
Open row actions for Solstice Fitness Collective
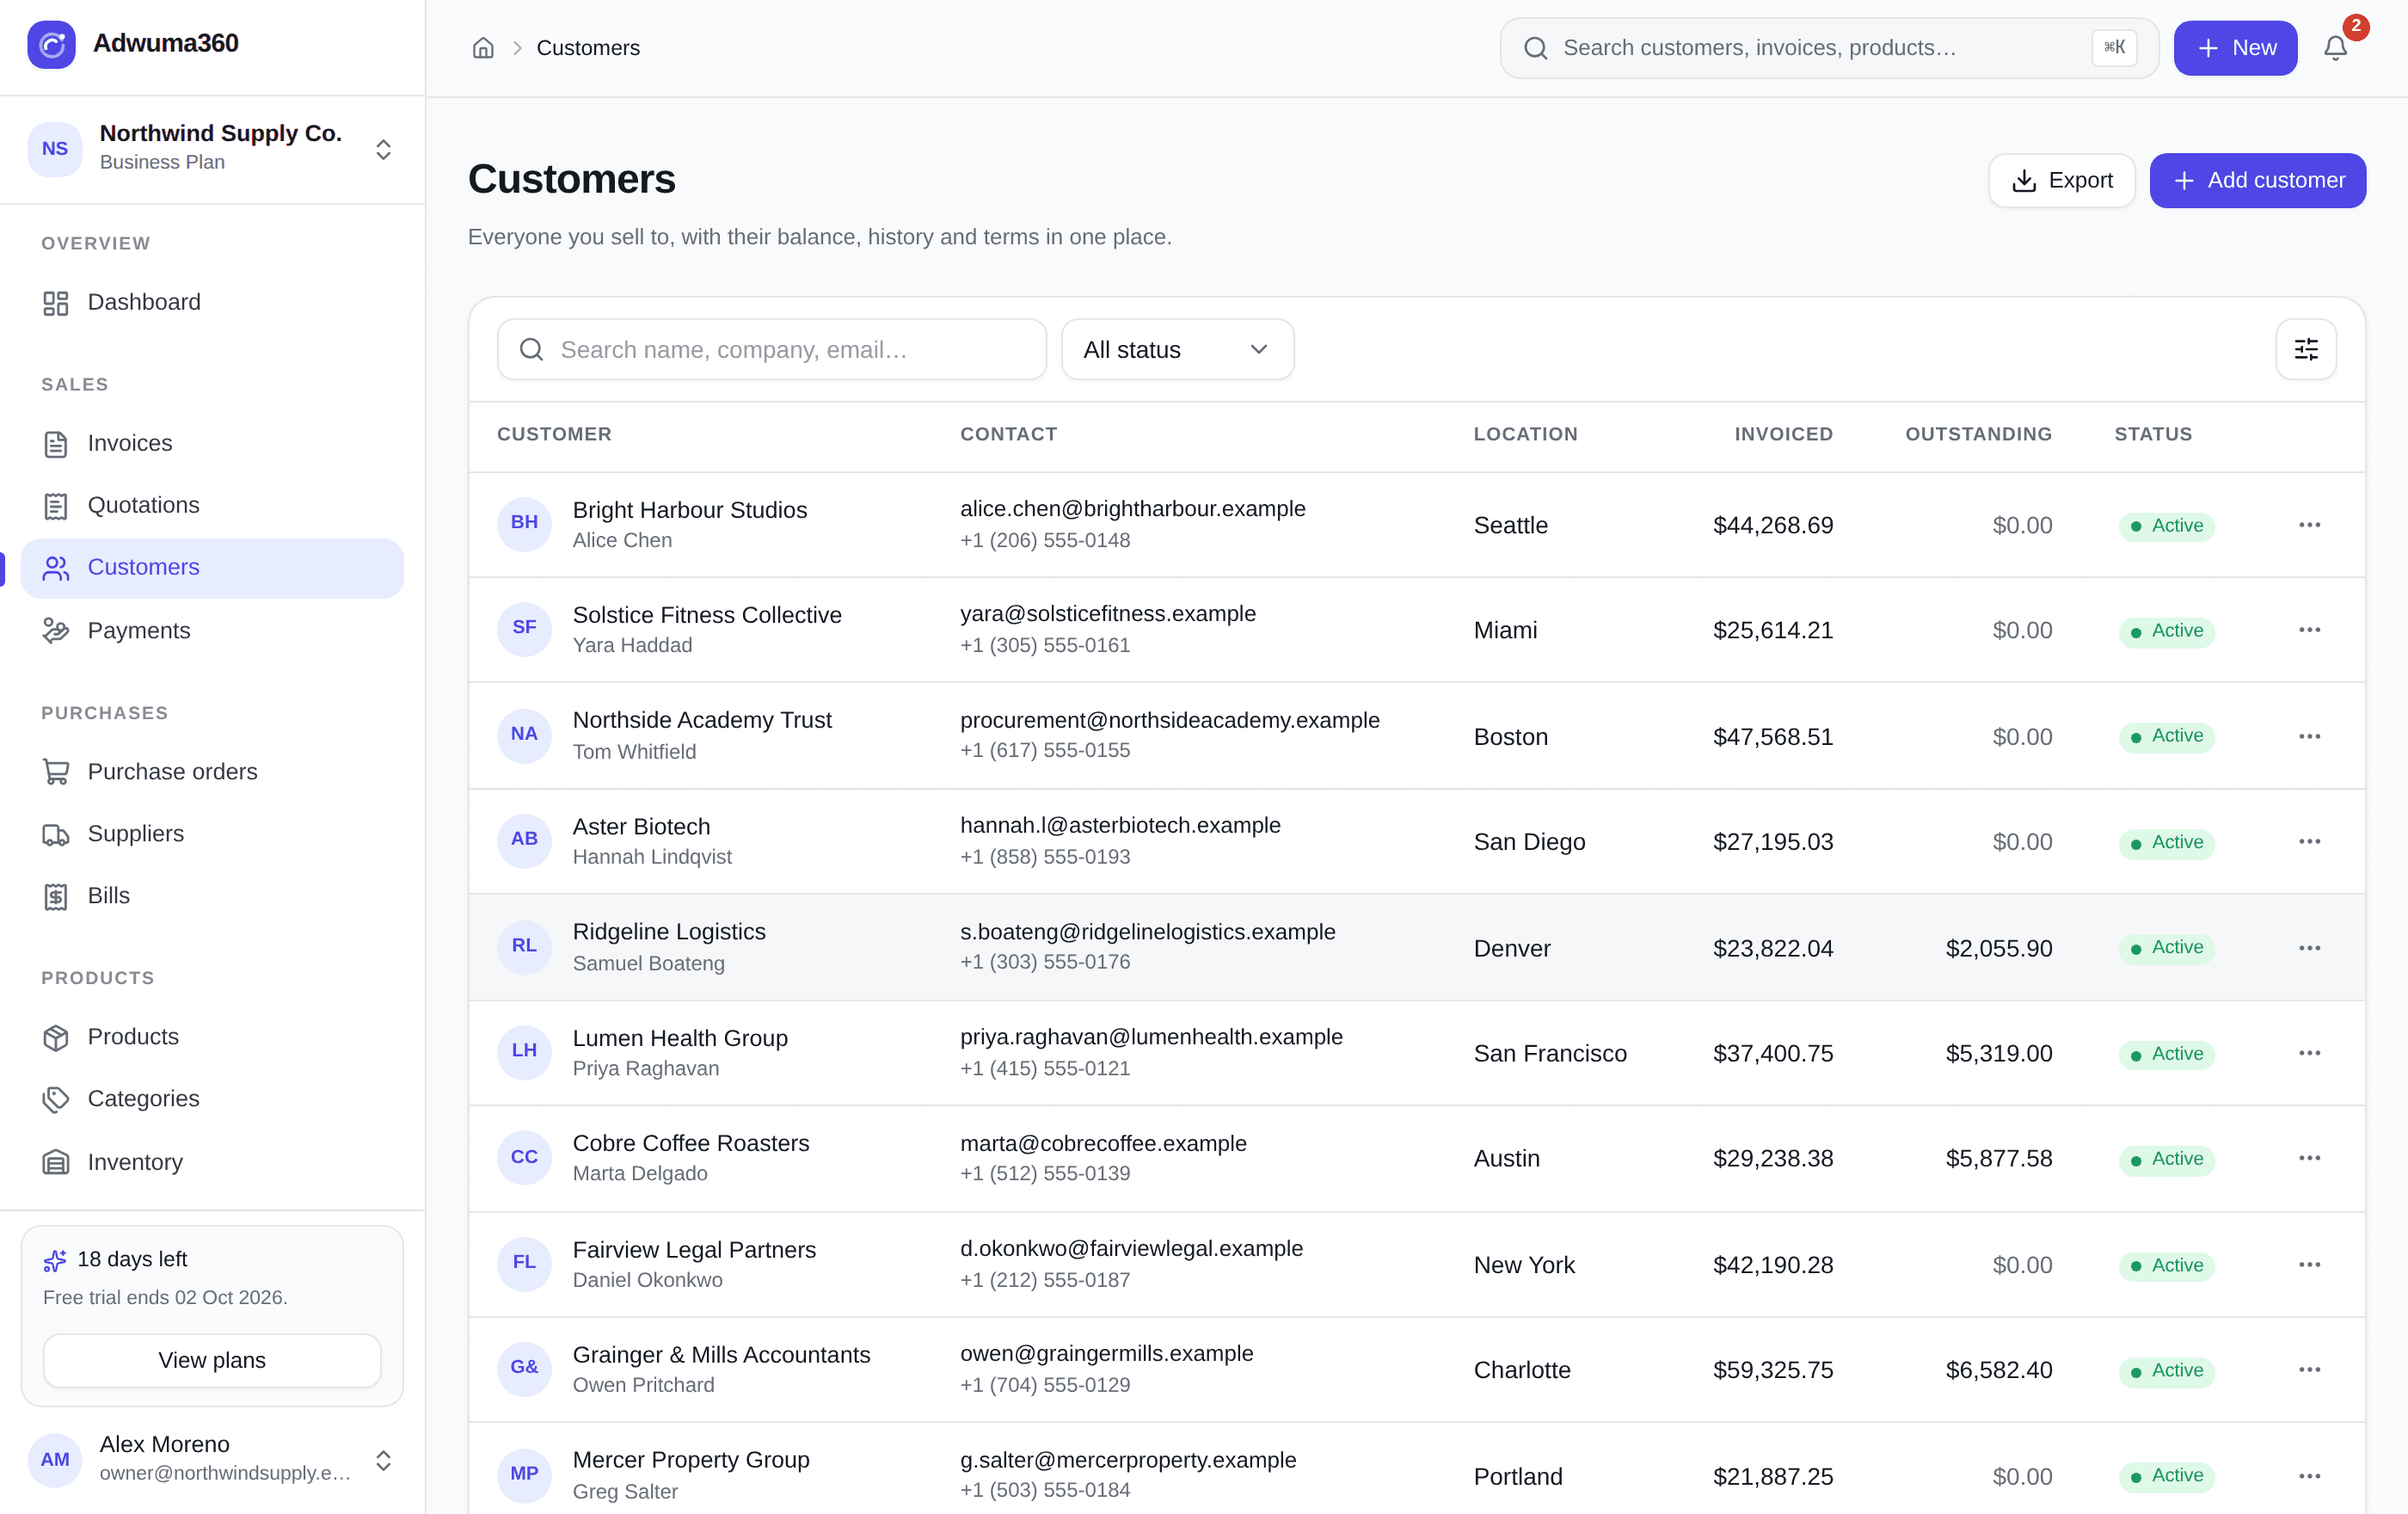click(2309, 630)
